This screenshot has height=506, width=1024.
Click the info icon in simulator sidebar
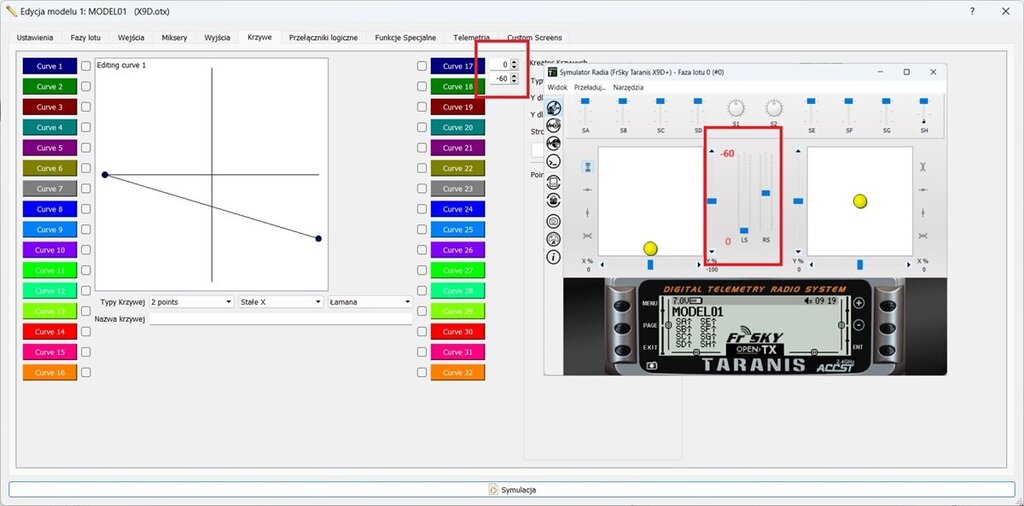(554, 257)
